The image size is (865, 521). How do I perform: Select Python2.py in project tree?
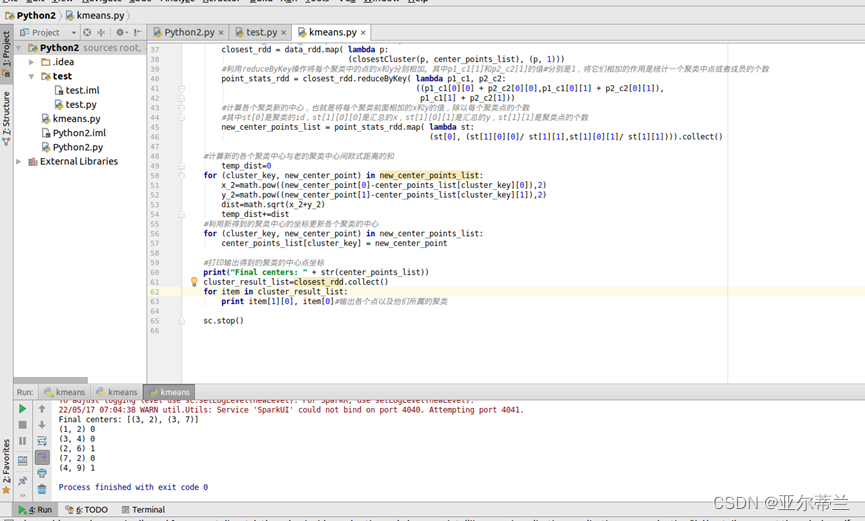click(x=72, y=147)
